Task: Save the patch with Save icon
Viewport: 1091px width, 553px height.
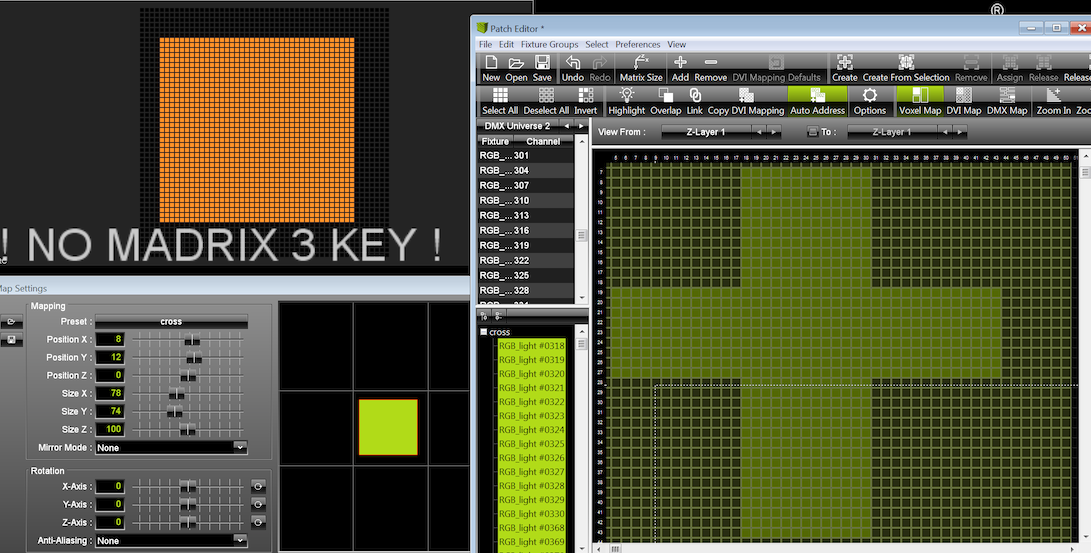Action: click(542, 63)
